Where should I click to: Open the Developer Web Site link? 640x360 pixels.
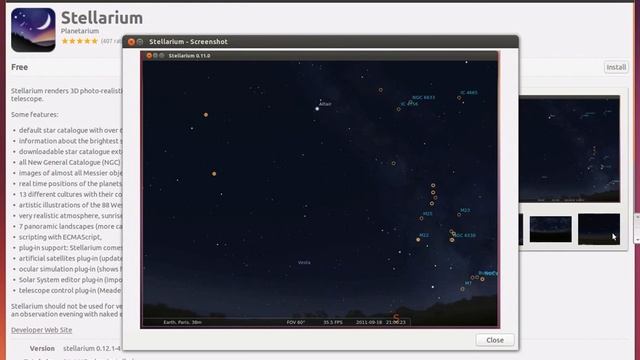point(41,330)
